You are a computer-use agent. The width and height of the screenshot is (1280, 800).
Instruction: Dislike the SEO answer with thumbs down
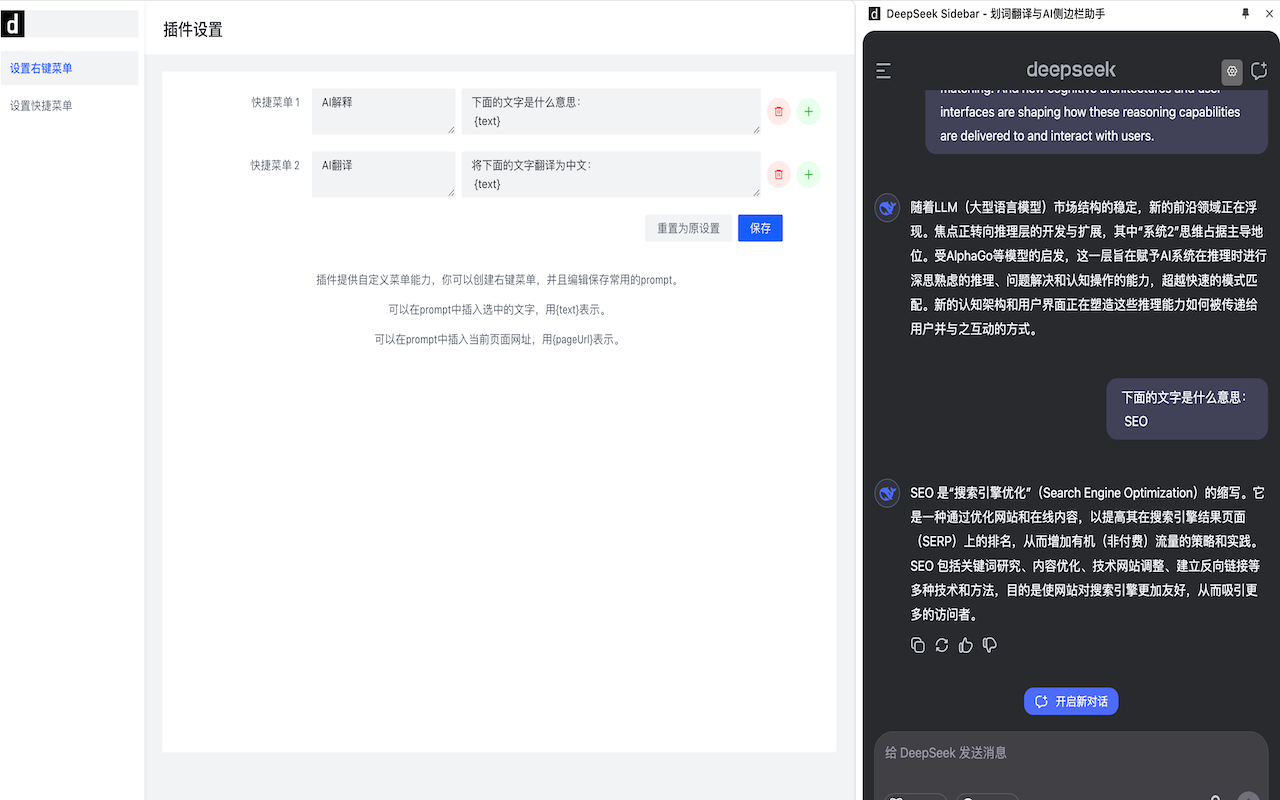990,646
